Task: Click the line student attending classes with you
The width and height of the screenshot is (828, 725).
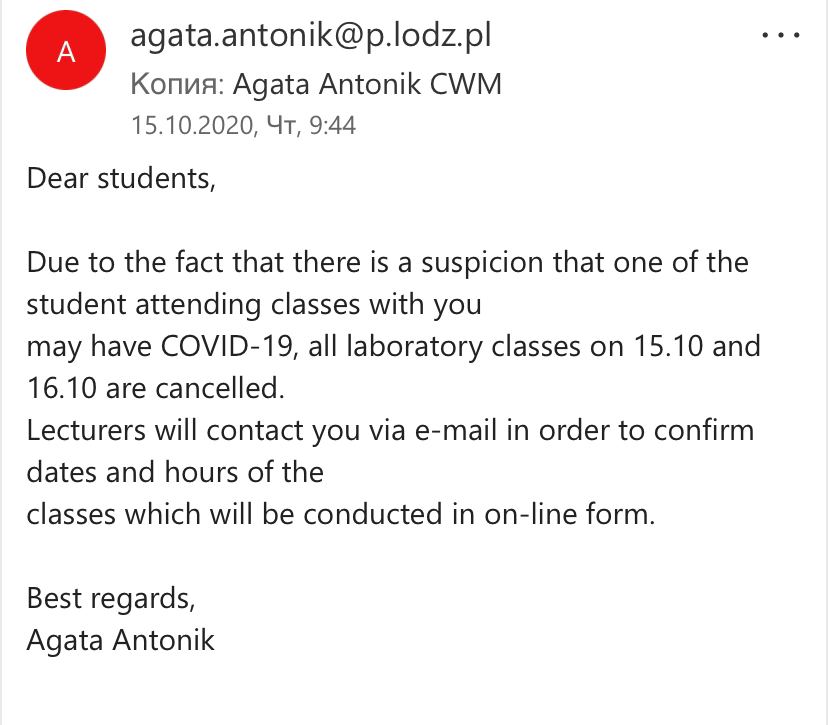Action: click(254, 305)
